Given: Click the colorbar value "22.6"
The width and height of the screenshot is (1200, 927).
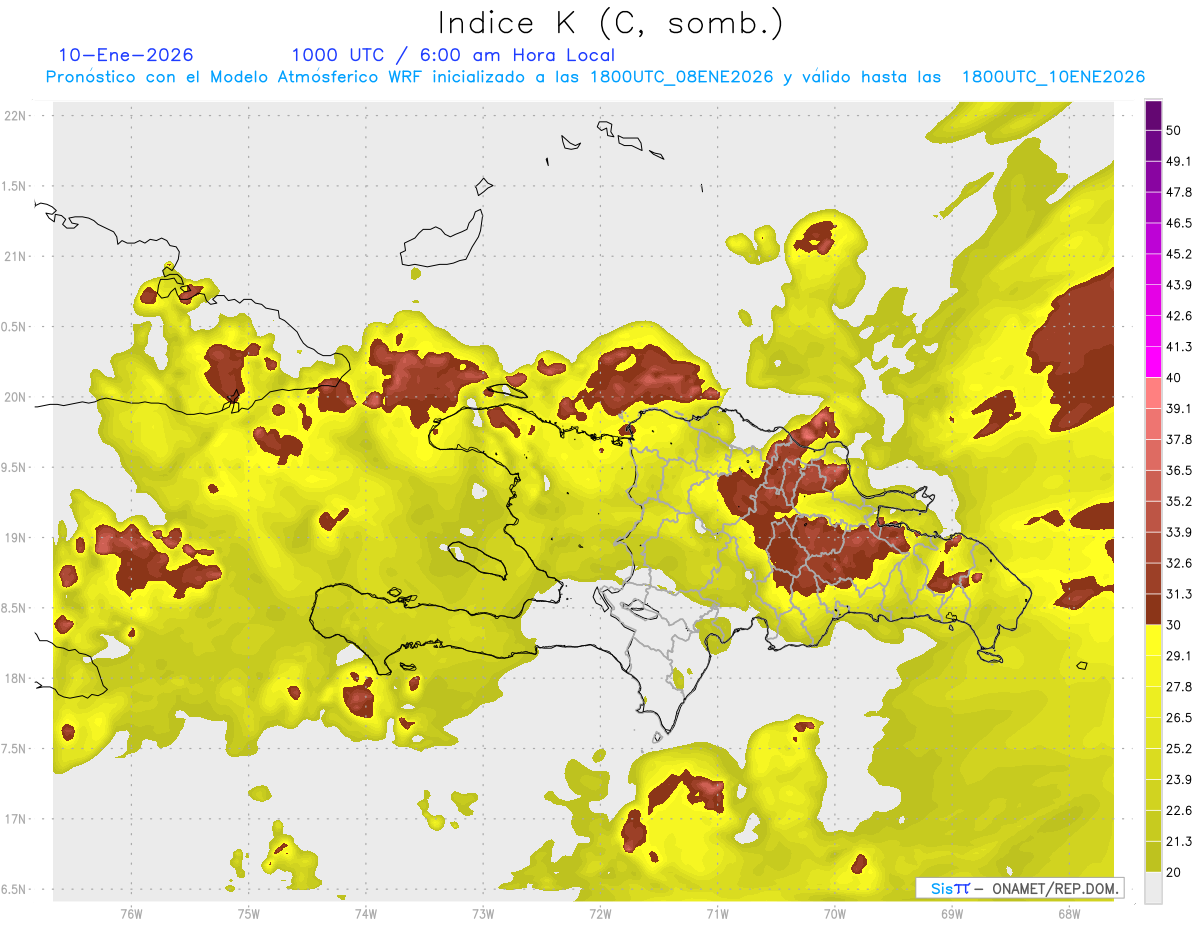Looking at the screenshot, I should click(1179, 811).
